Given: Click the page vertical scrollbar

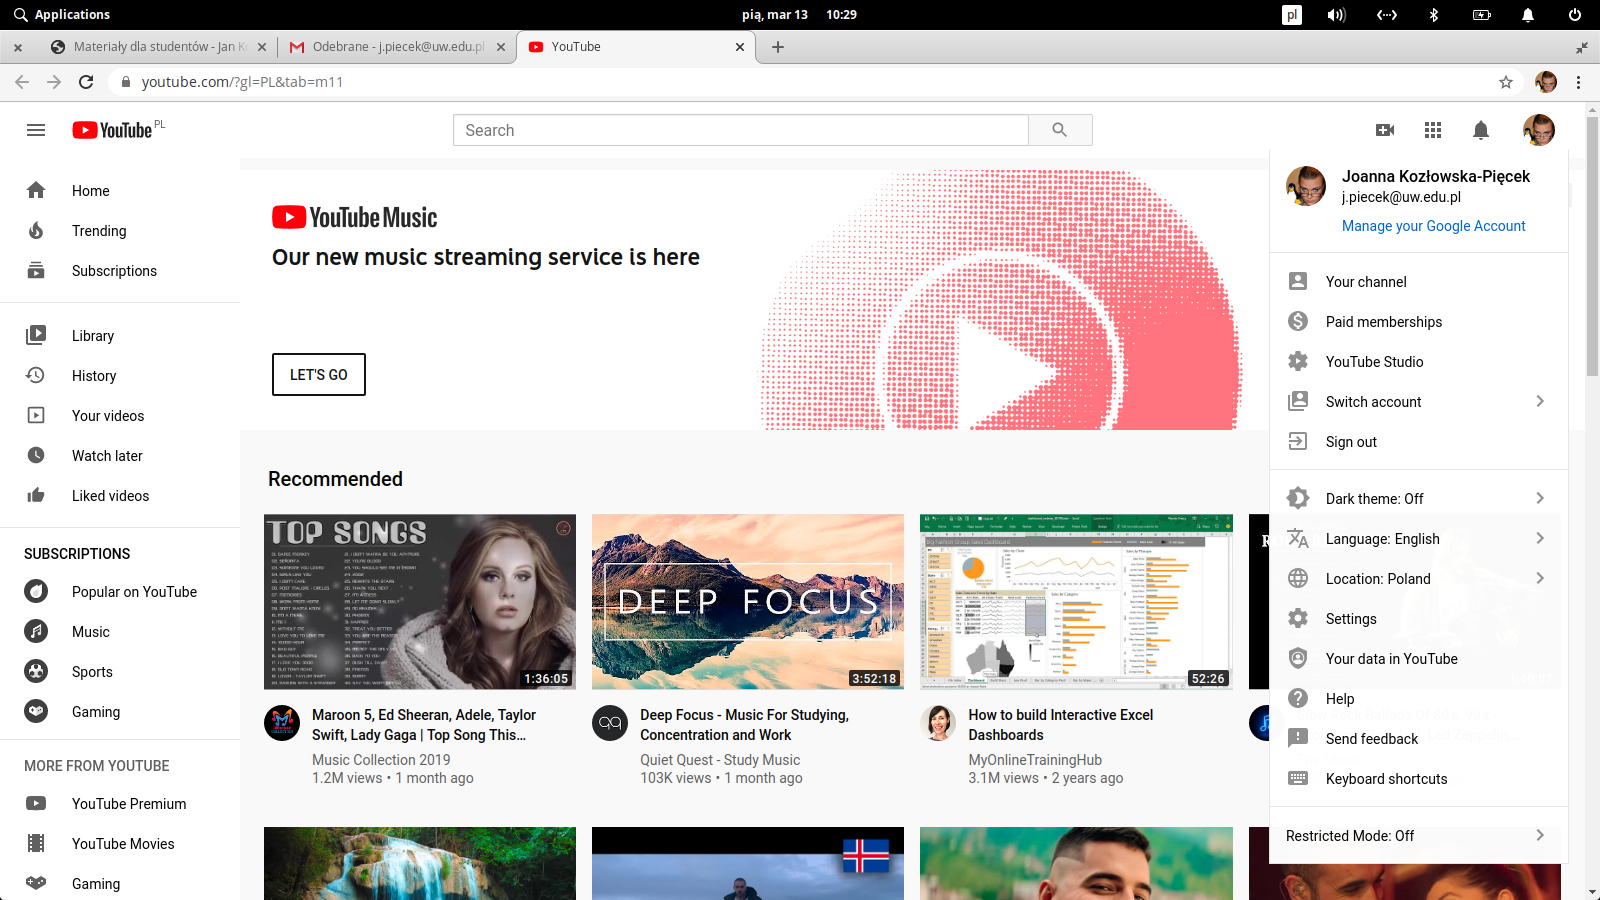Looking at the screenshot, I should point(1592,245).
